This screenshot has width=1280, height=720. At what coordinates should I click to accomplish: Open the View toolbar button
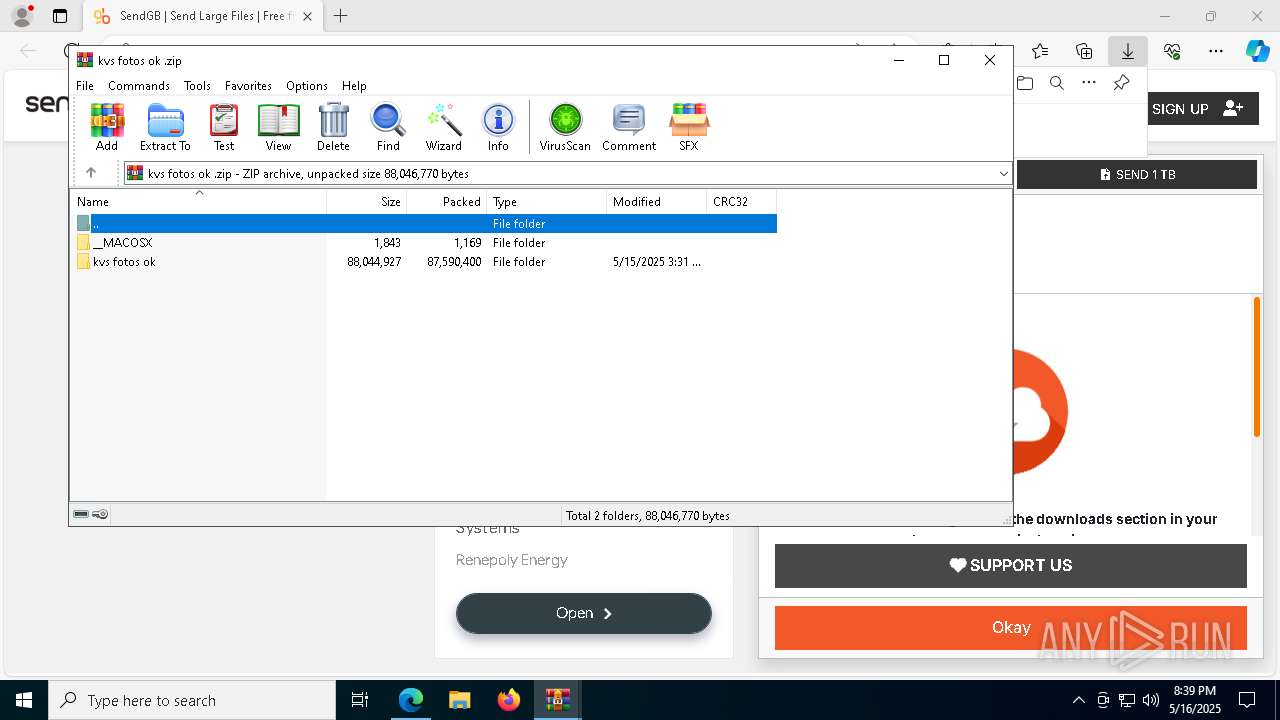pos(278,127)
